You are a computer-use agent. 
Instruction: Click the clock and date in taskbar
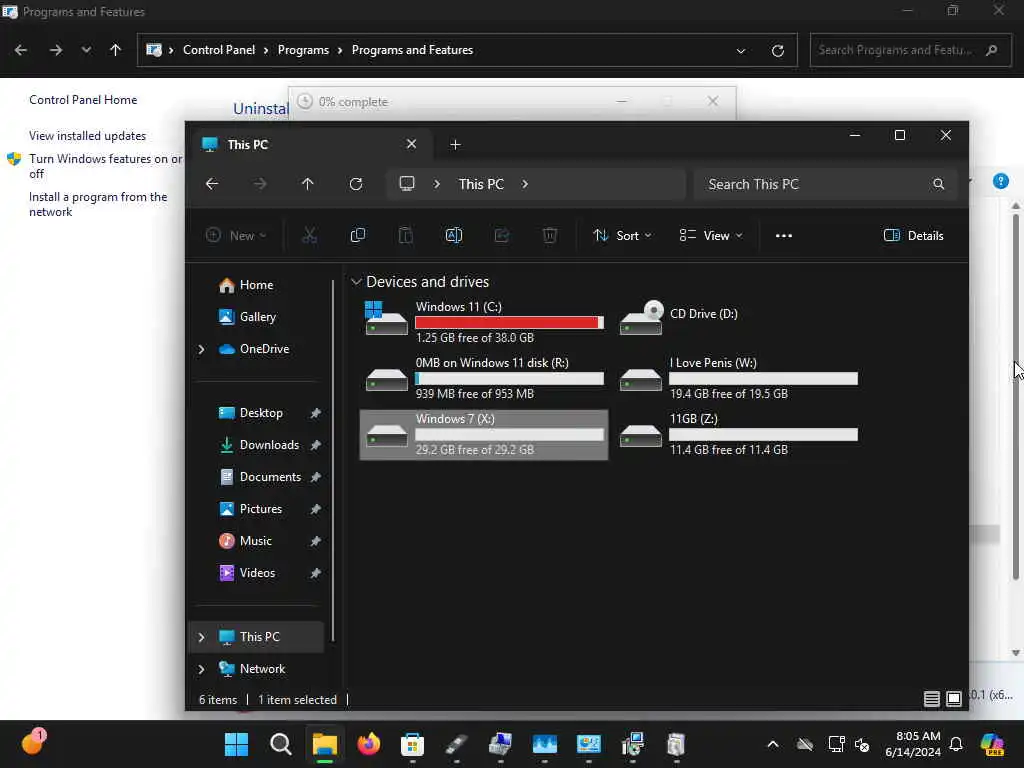(912, 744)
